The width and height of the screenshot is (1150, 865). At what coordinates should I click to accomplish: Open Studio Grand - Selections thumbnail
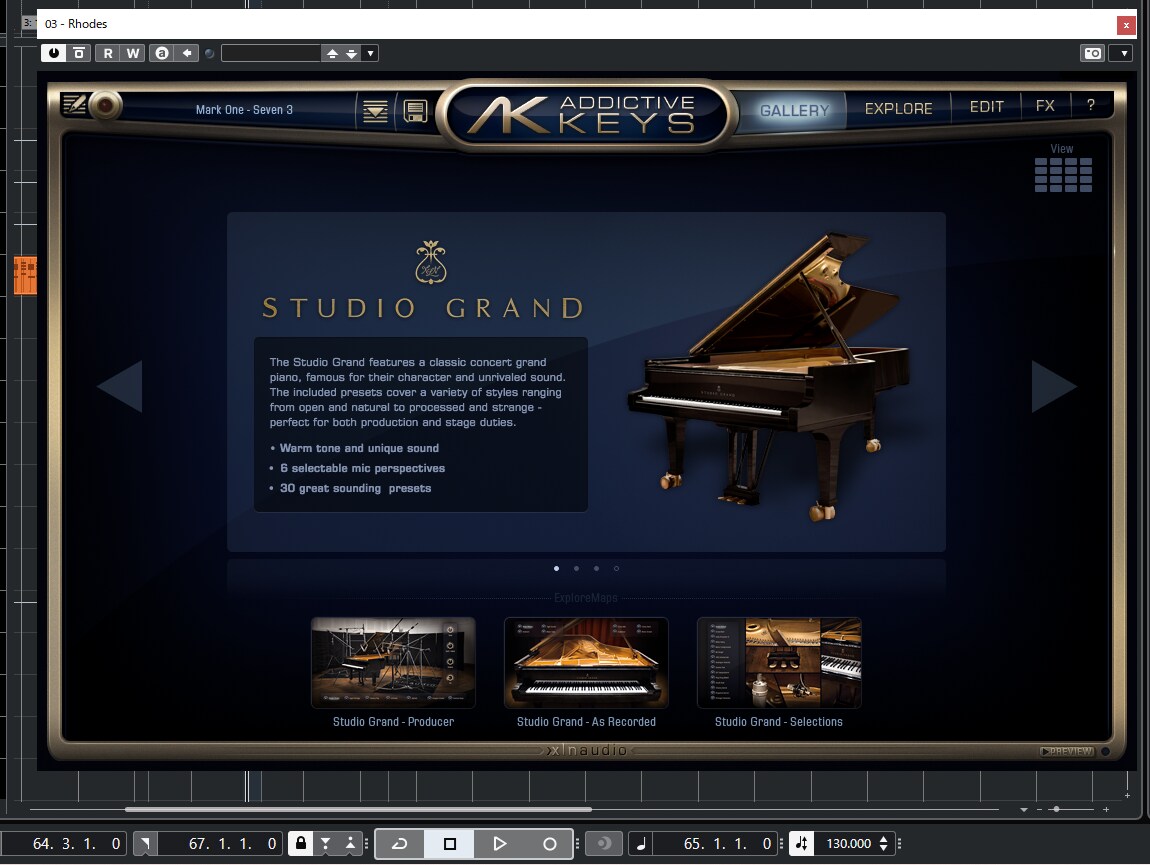pyautogui.click(x=779, y=663)
